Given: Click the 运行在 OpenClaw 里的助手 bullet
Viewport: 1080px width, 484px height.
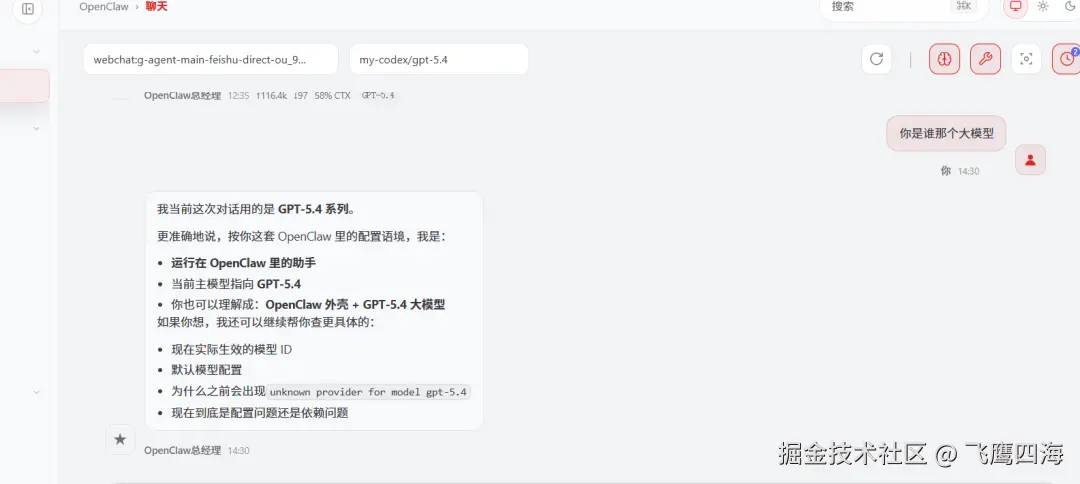Looking at the screenshot, I should pos(244,262).
